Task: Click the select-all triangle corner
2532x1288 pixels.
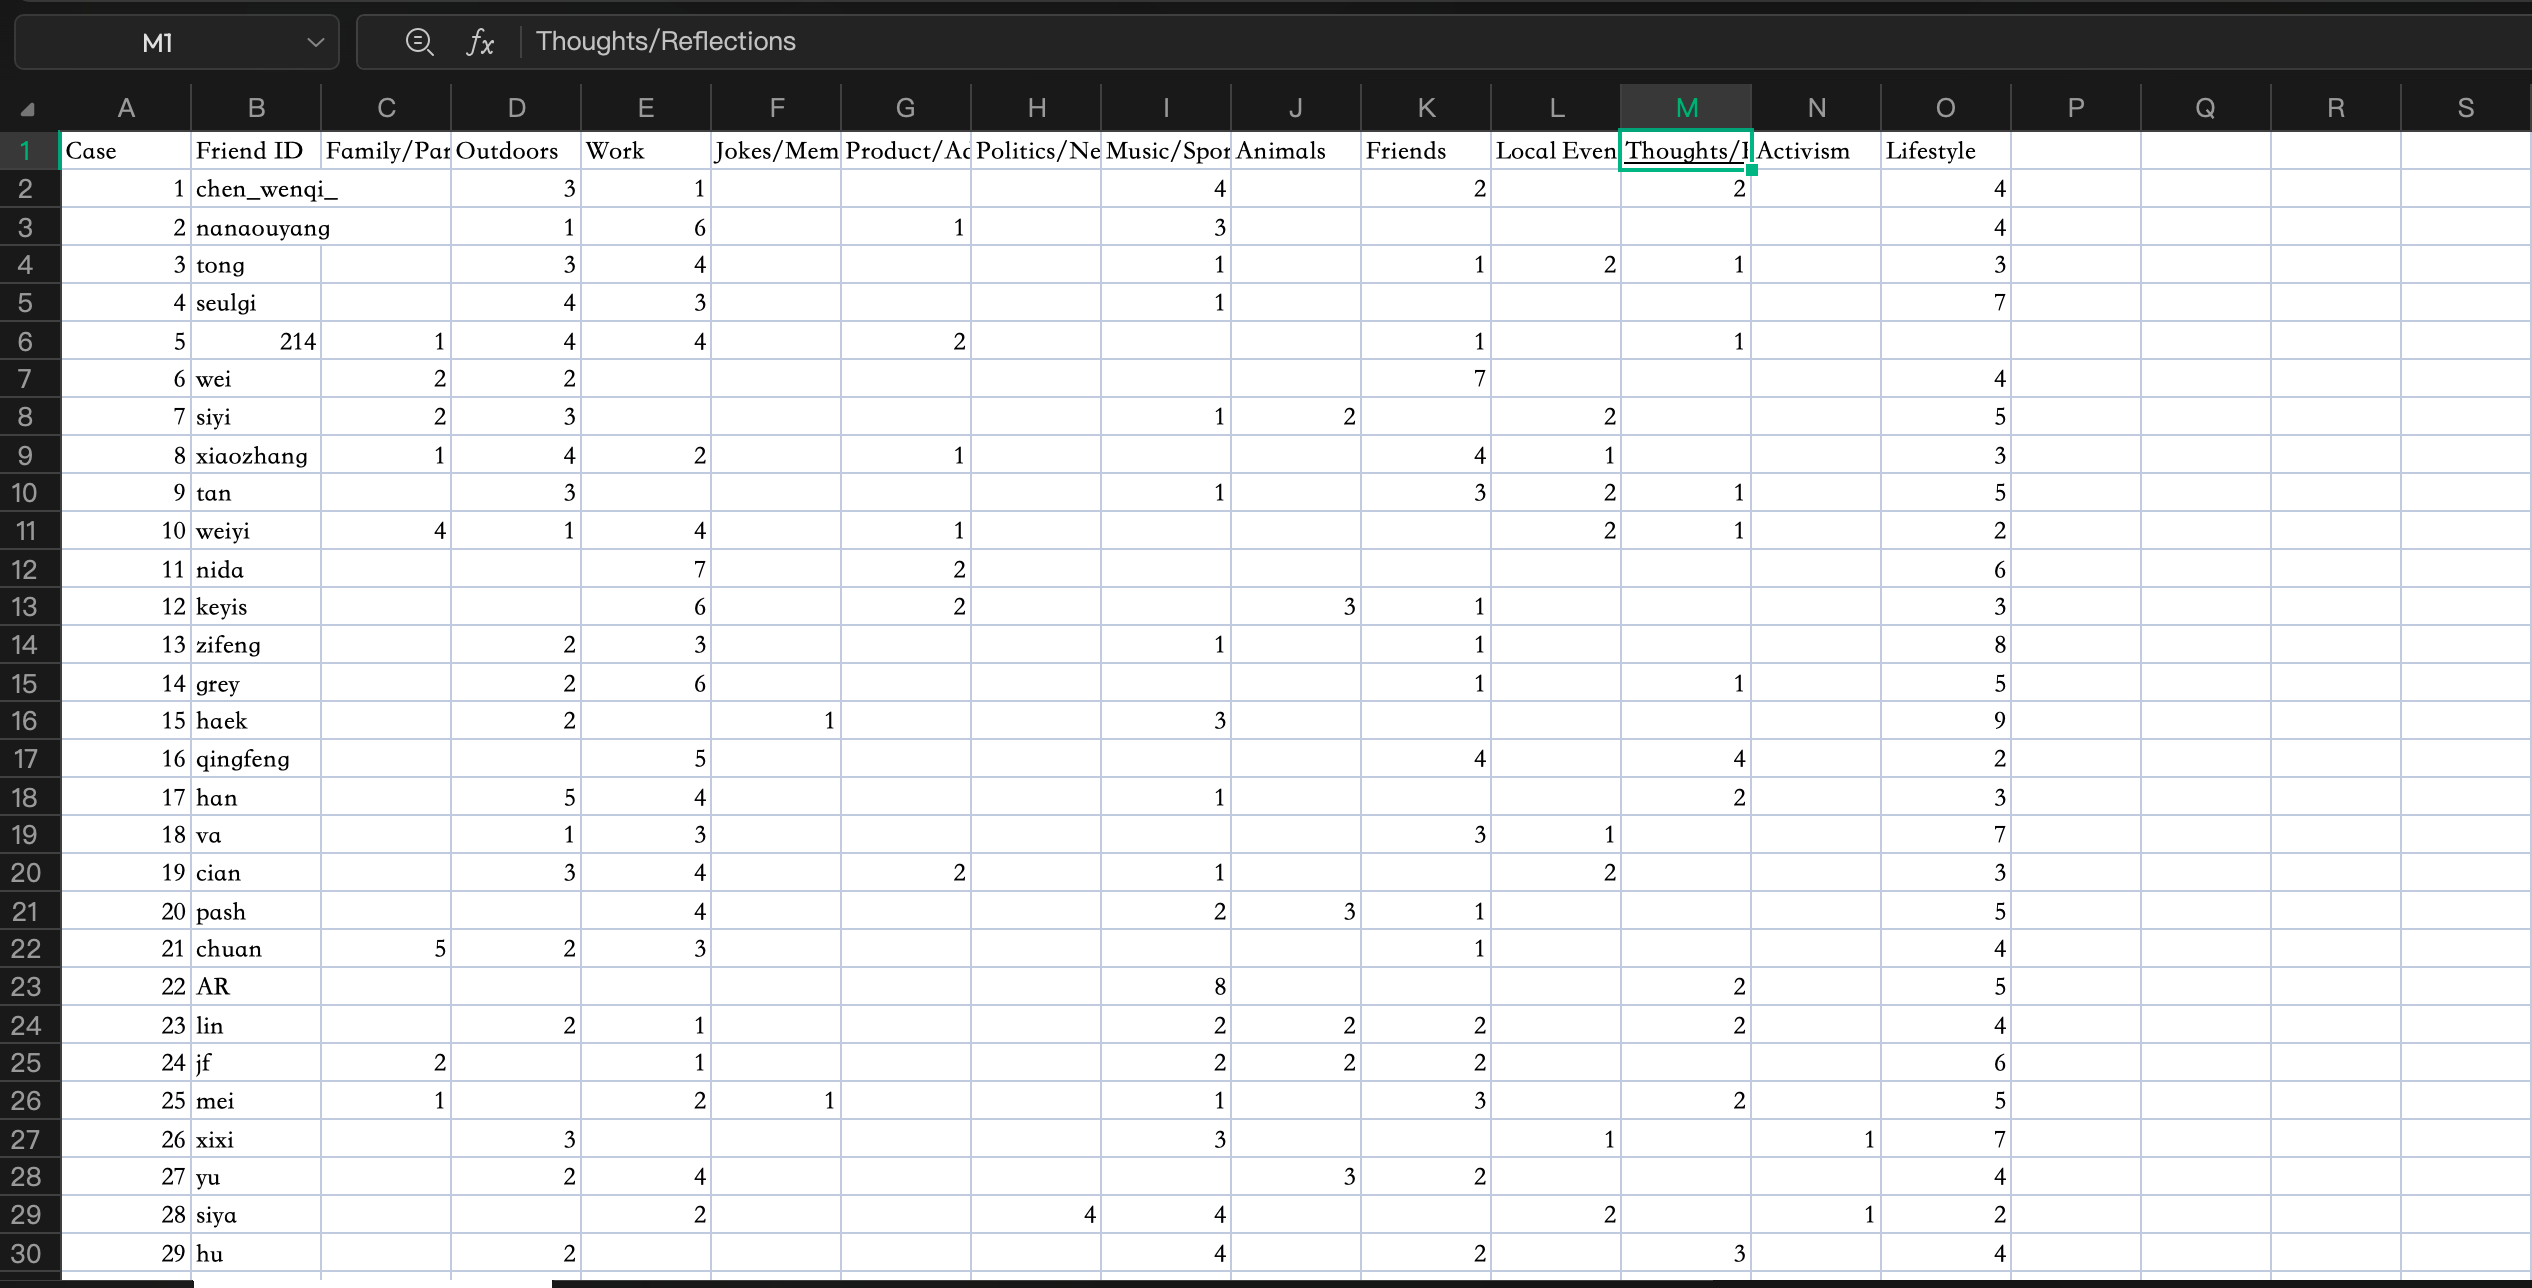Action: (x=28, y=109)
